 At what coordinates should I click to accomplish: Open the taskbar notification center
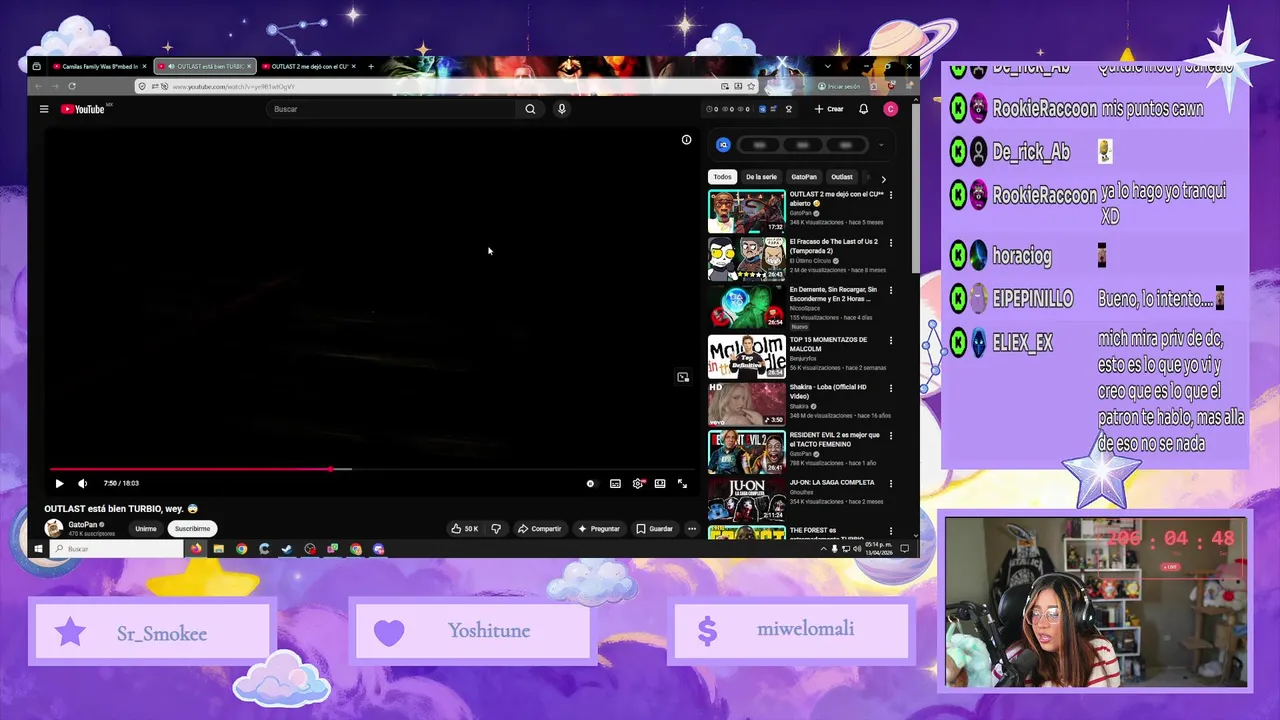(905, 549)
